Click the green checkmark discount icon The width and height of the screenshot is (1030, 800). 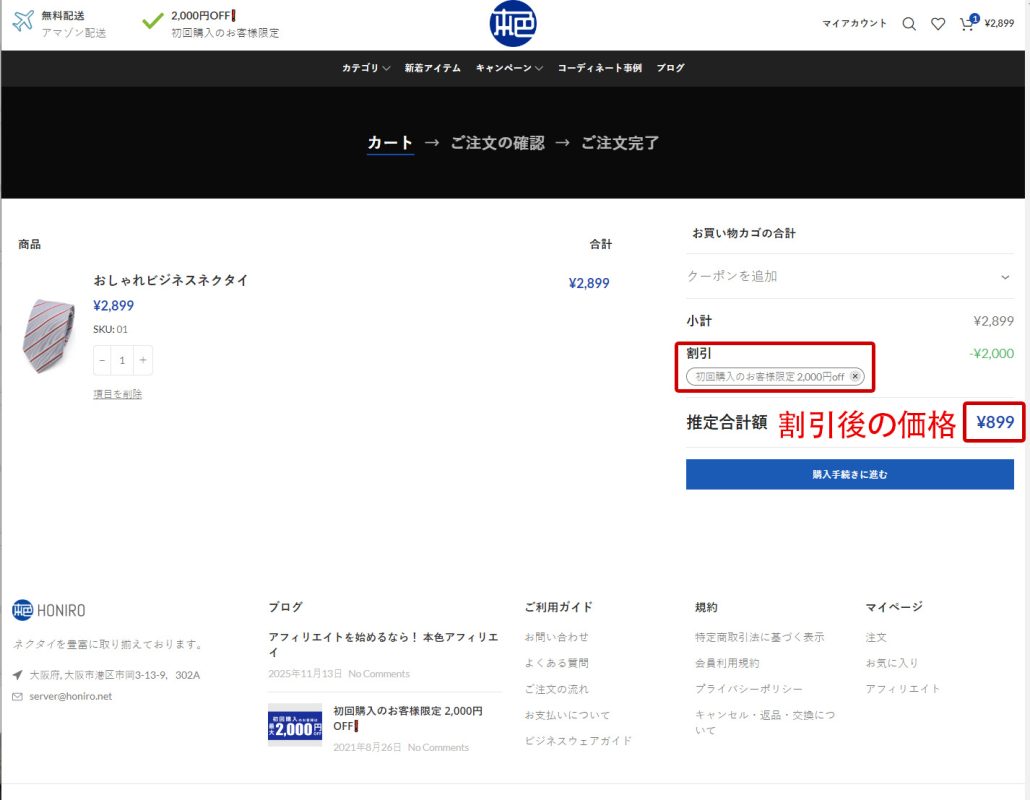(152, 21)
